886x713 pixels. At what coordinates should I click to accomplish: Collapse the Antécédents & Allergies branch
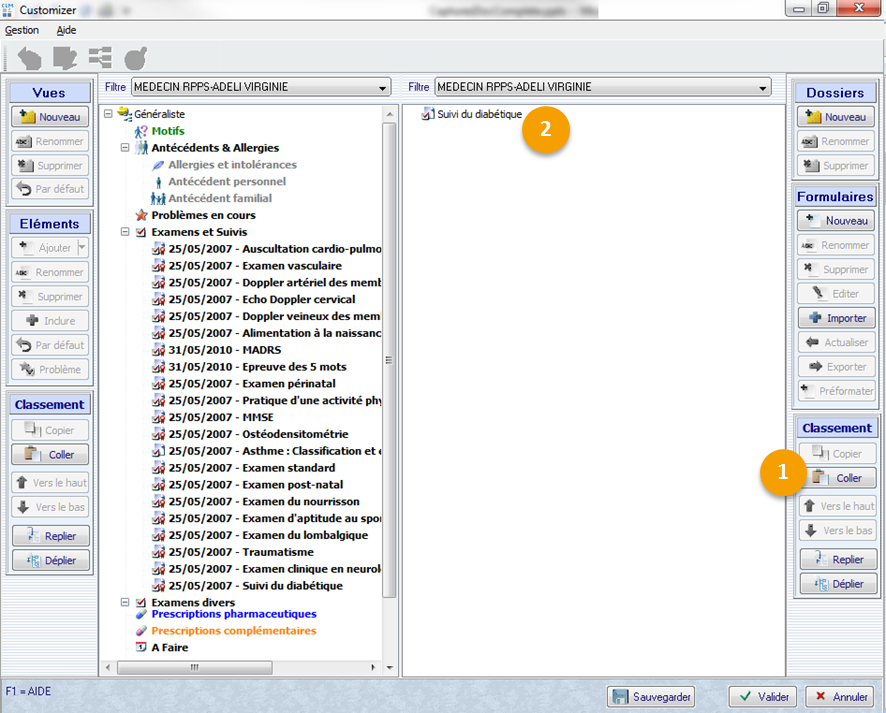click(125, 148)
